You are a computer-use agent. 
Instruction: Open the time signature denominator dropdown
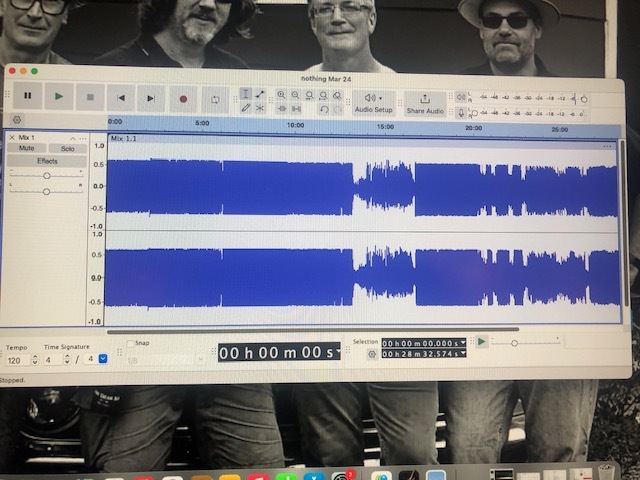103,359
